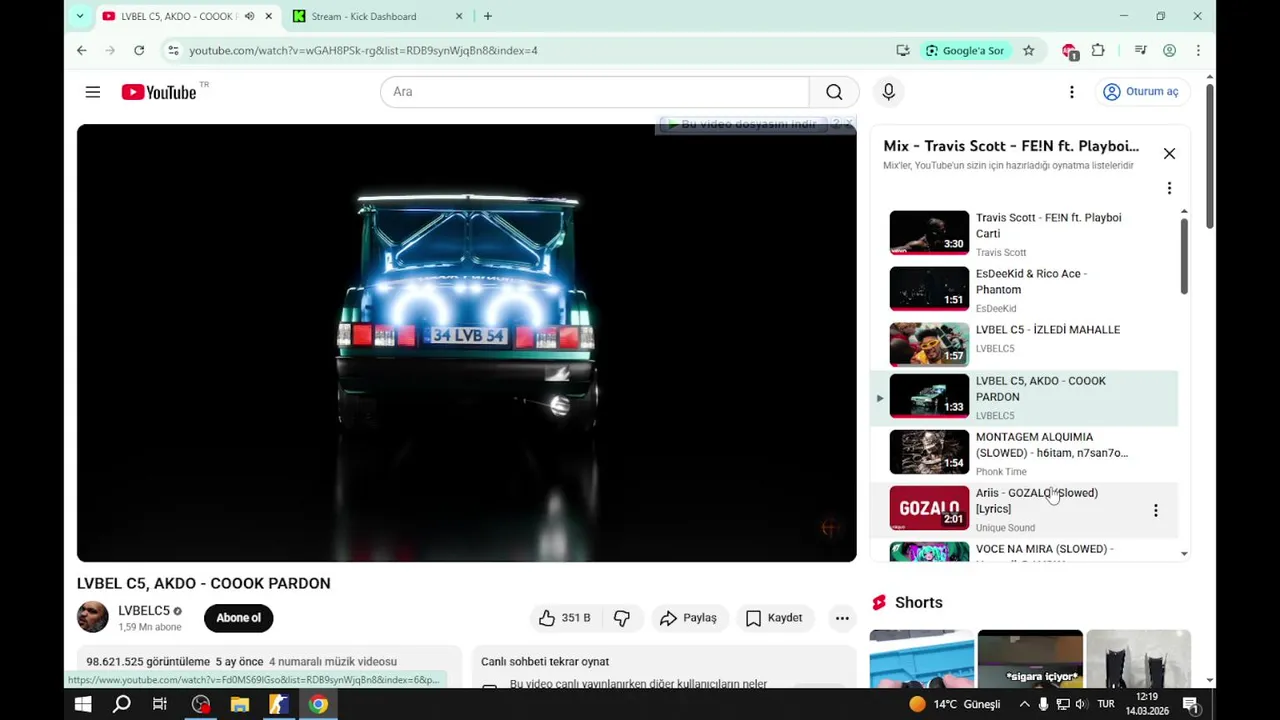Save video with Kaydet button
Viewport: 1280px width, 720px height.
(x=774, y=618)
